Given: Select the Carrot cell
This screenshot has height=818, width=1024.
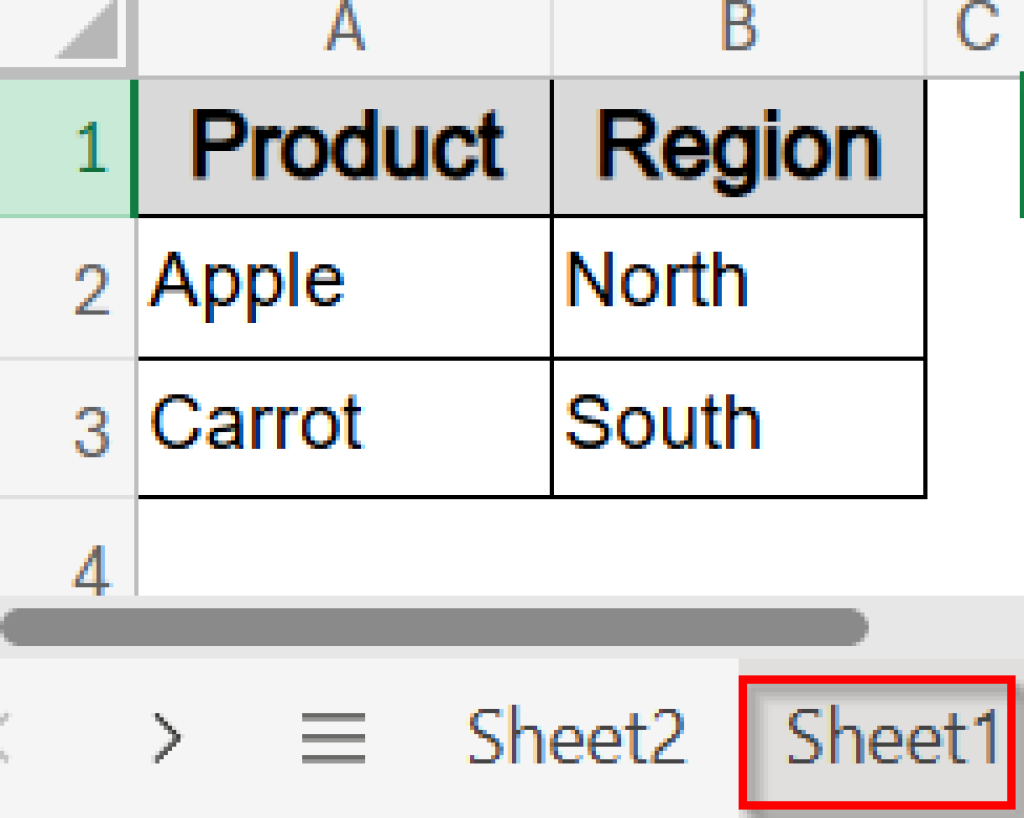Looking at the screenshot, I should (x=343, y=425).
